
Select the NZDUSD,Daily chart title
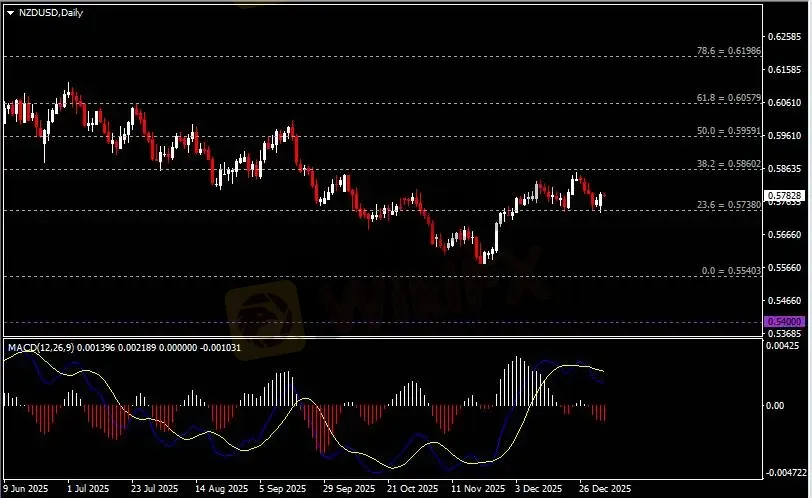point(51,13)
